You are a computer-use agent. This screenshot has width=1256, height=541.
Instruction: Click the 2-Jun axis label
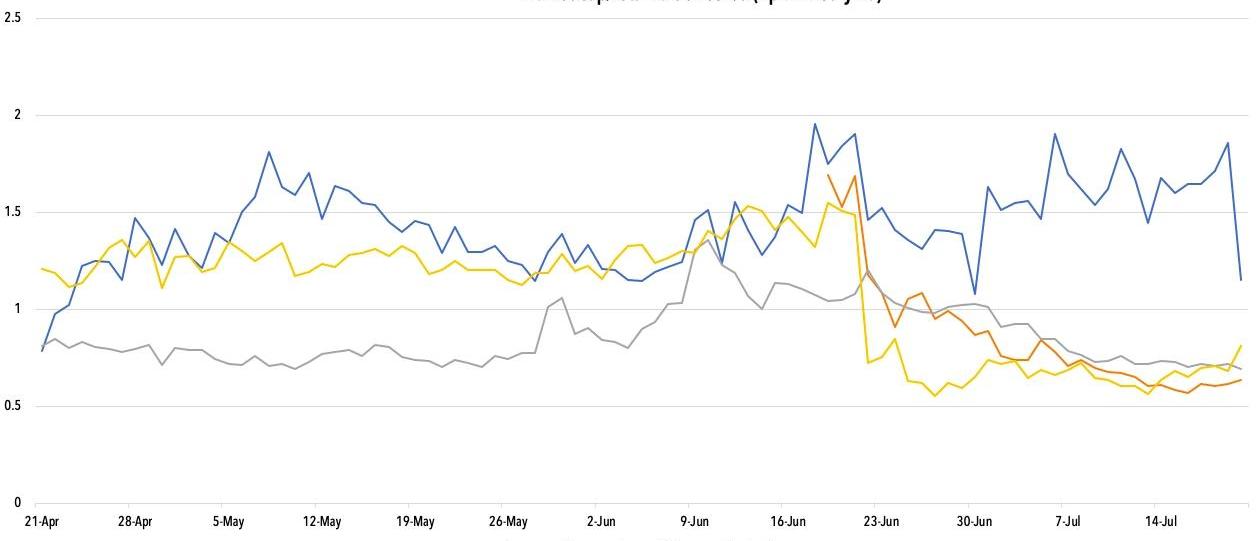[601, 521]
